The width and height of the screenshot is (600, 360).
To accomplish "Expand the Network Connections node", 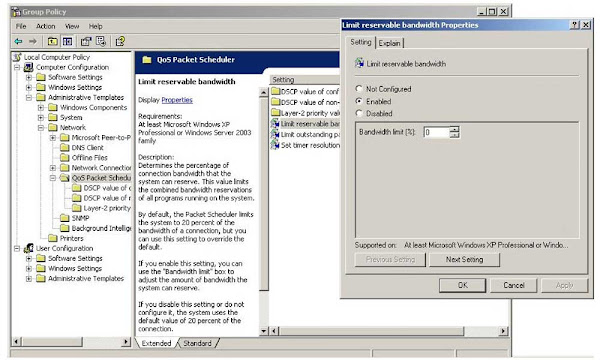I will tap(53, 168).
